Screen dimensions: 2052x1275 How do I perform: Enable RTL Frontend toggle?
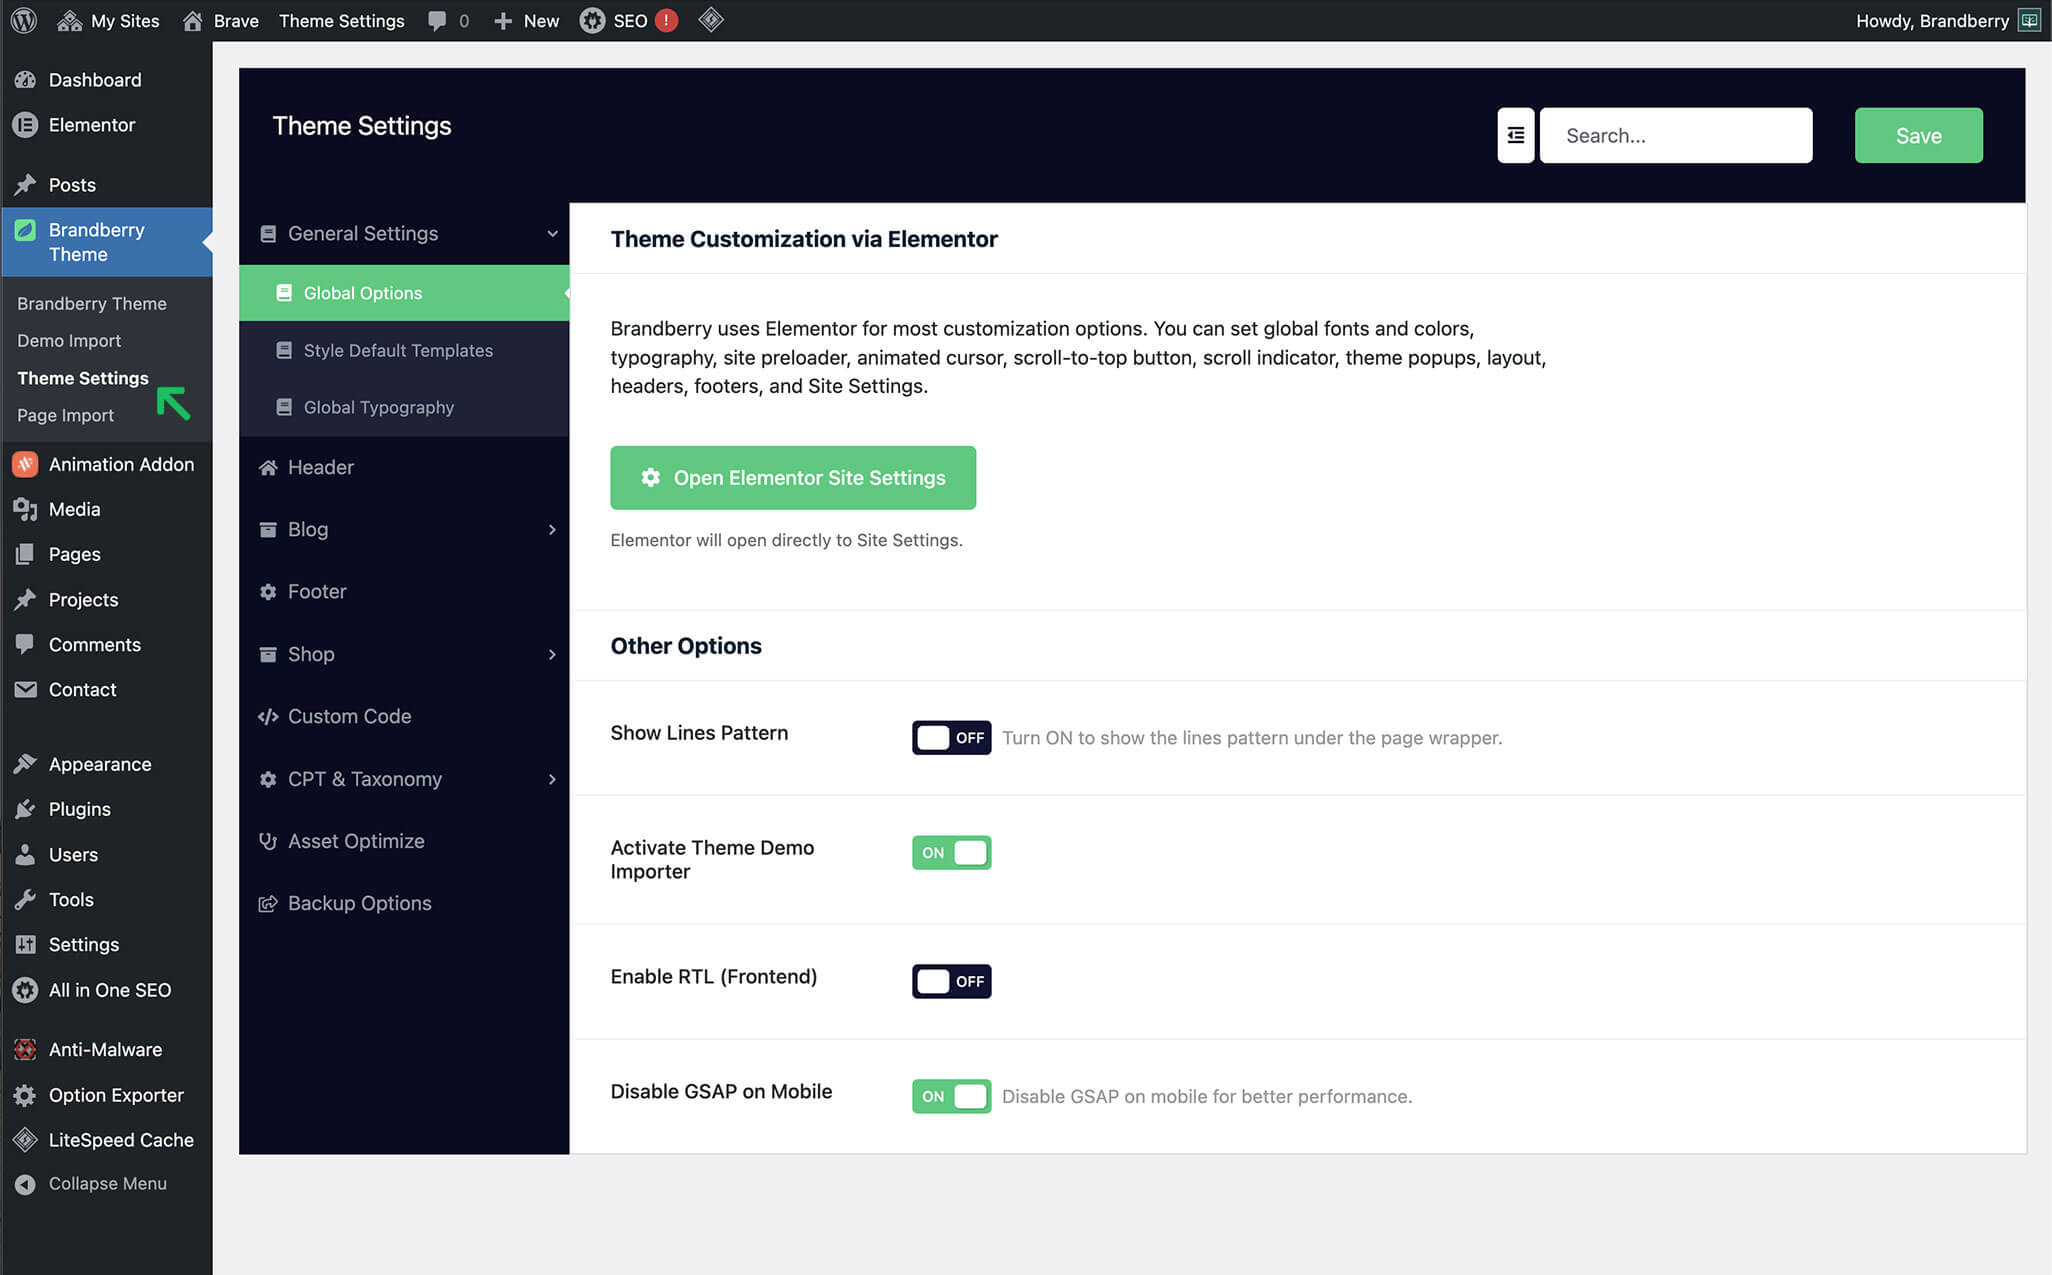coord(950,981)
